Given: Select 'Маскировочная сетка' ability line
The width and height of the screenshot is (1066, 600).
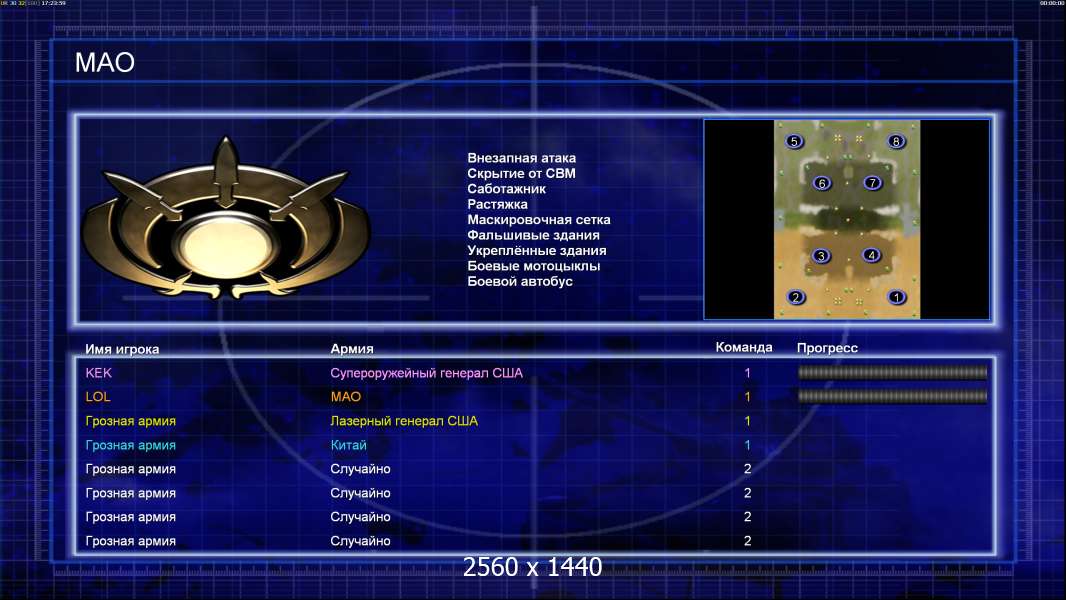Looking at the screenshot, I should coord(538,219).
